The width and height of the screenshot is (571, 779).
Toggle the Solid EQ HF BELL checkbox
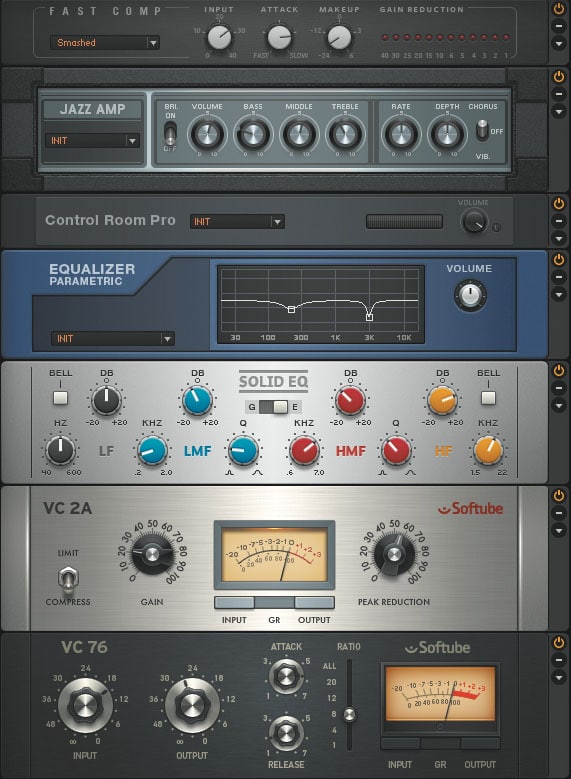tap(488, 397)
